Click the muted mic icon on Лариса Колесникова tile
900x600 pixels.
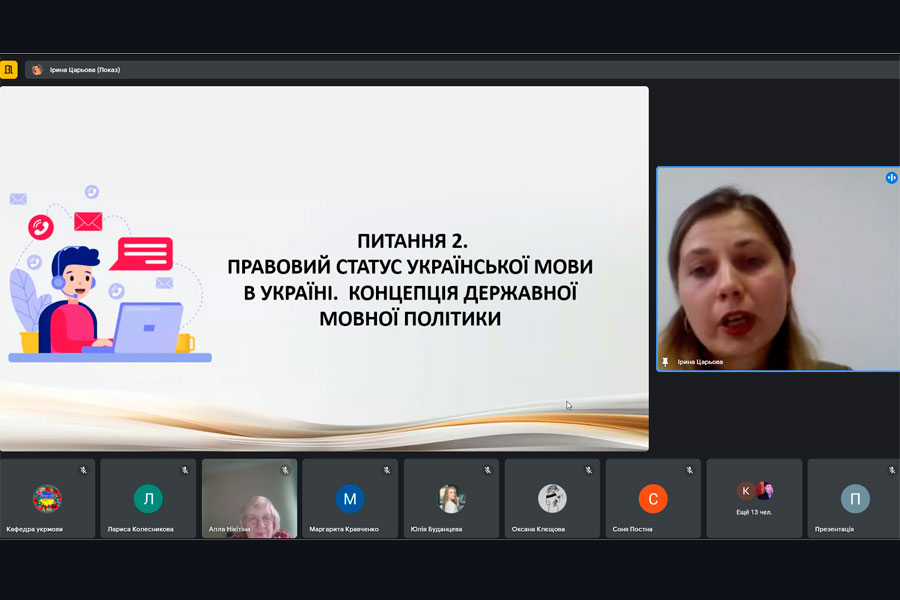185,470
